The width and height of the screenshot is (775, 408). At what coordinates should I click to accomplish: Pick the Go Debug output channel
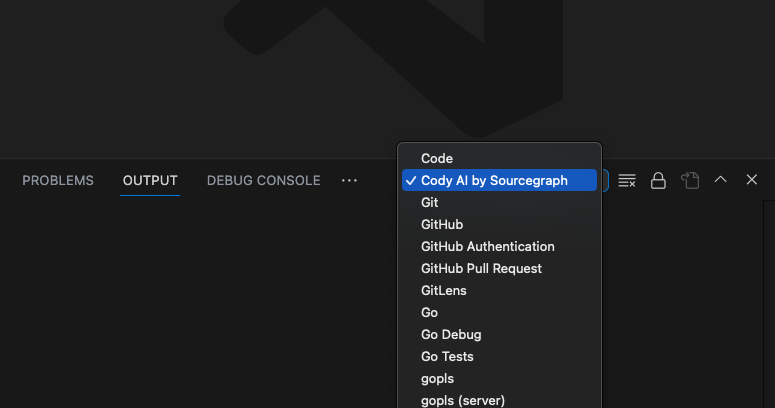click(x=499, y=334)
